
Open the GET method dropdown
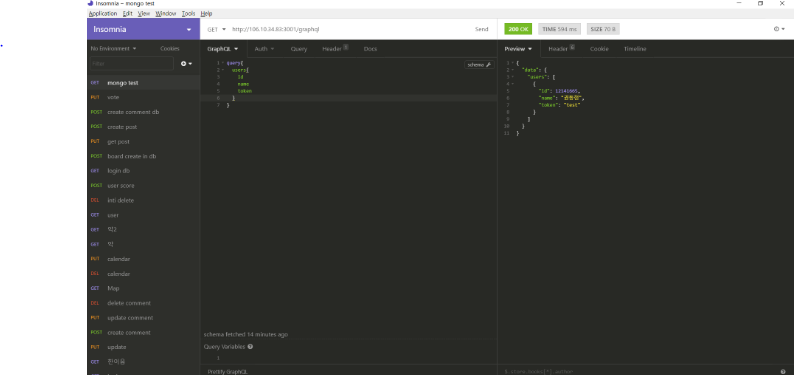coord(216,29)
